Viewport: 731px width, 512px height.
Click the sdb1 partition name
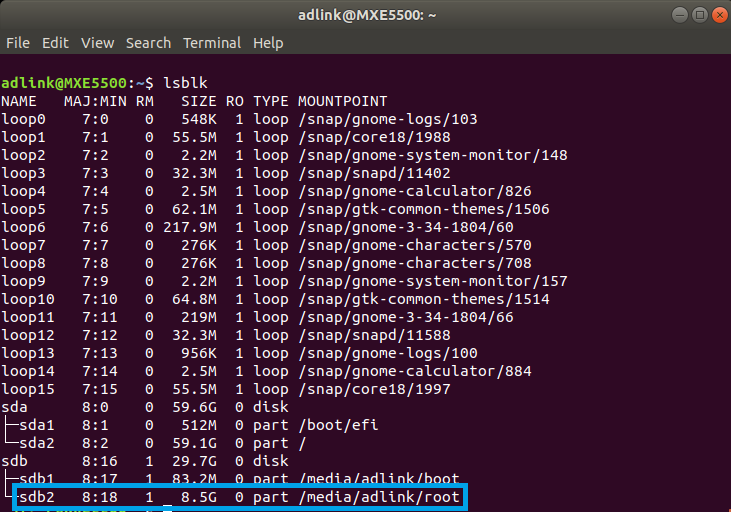pyautogui.click(x=38, y=478)
